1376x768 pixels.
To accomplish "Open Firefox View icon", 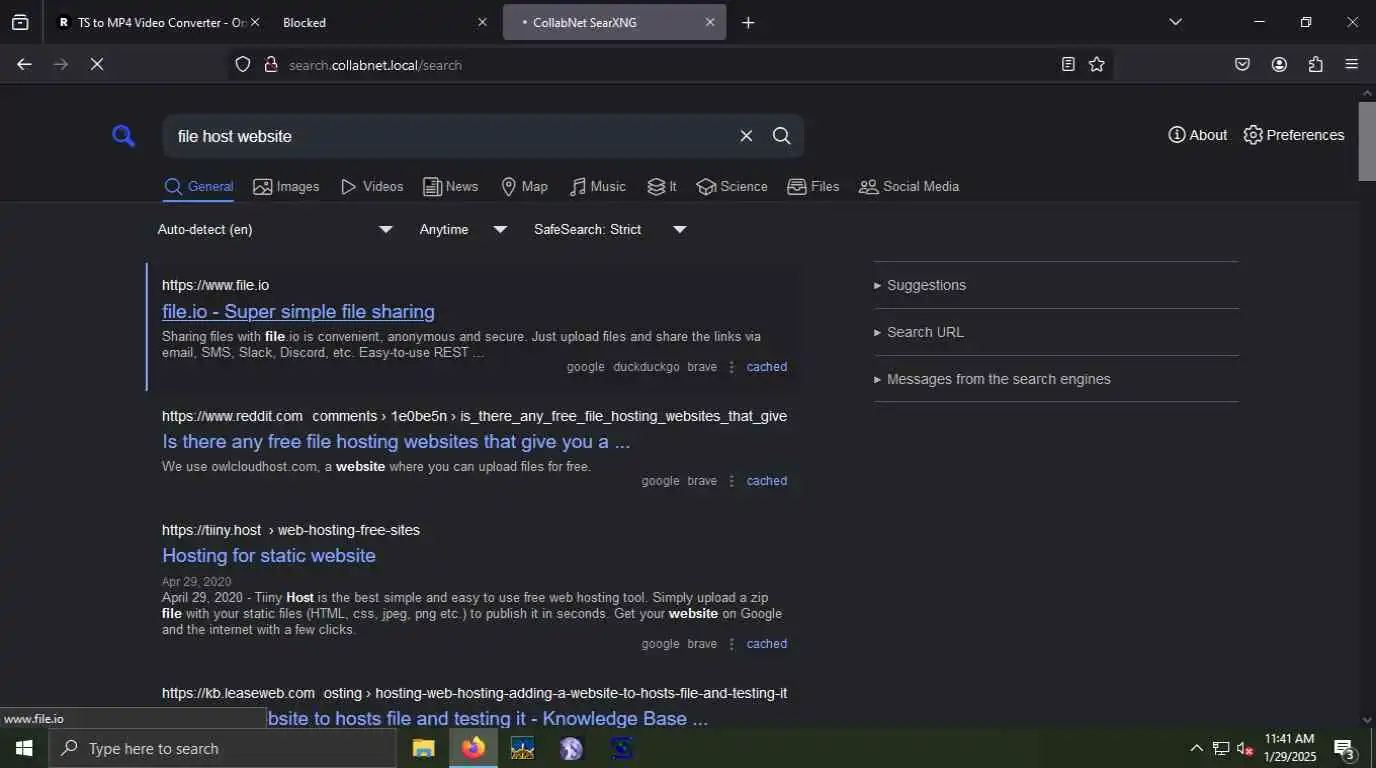I will pyautogui.click(x=20, y=22).
